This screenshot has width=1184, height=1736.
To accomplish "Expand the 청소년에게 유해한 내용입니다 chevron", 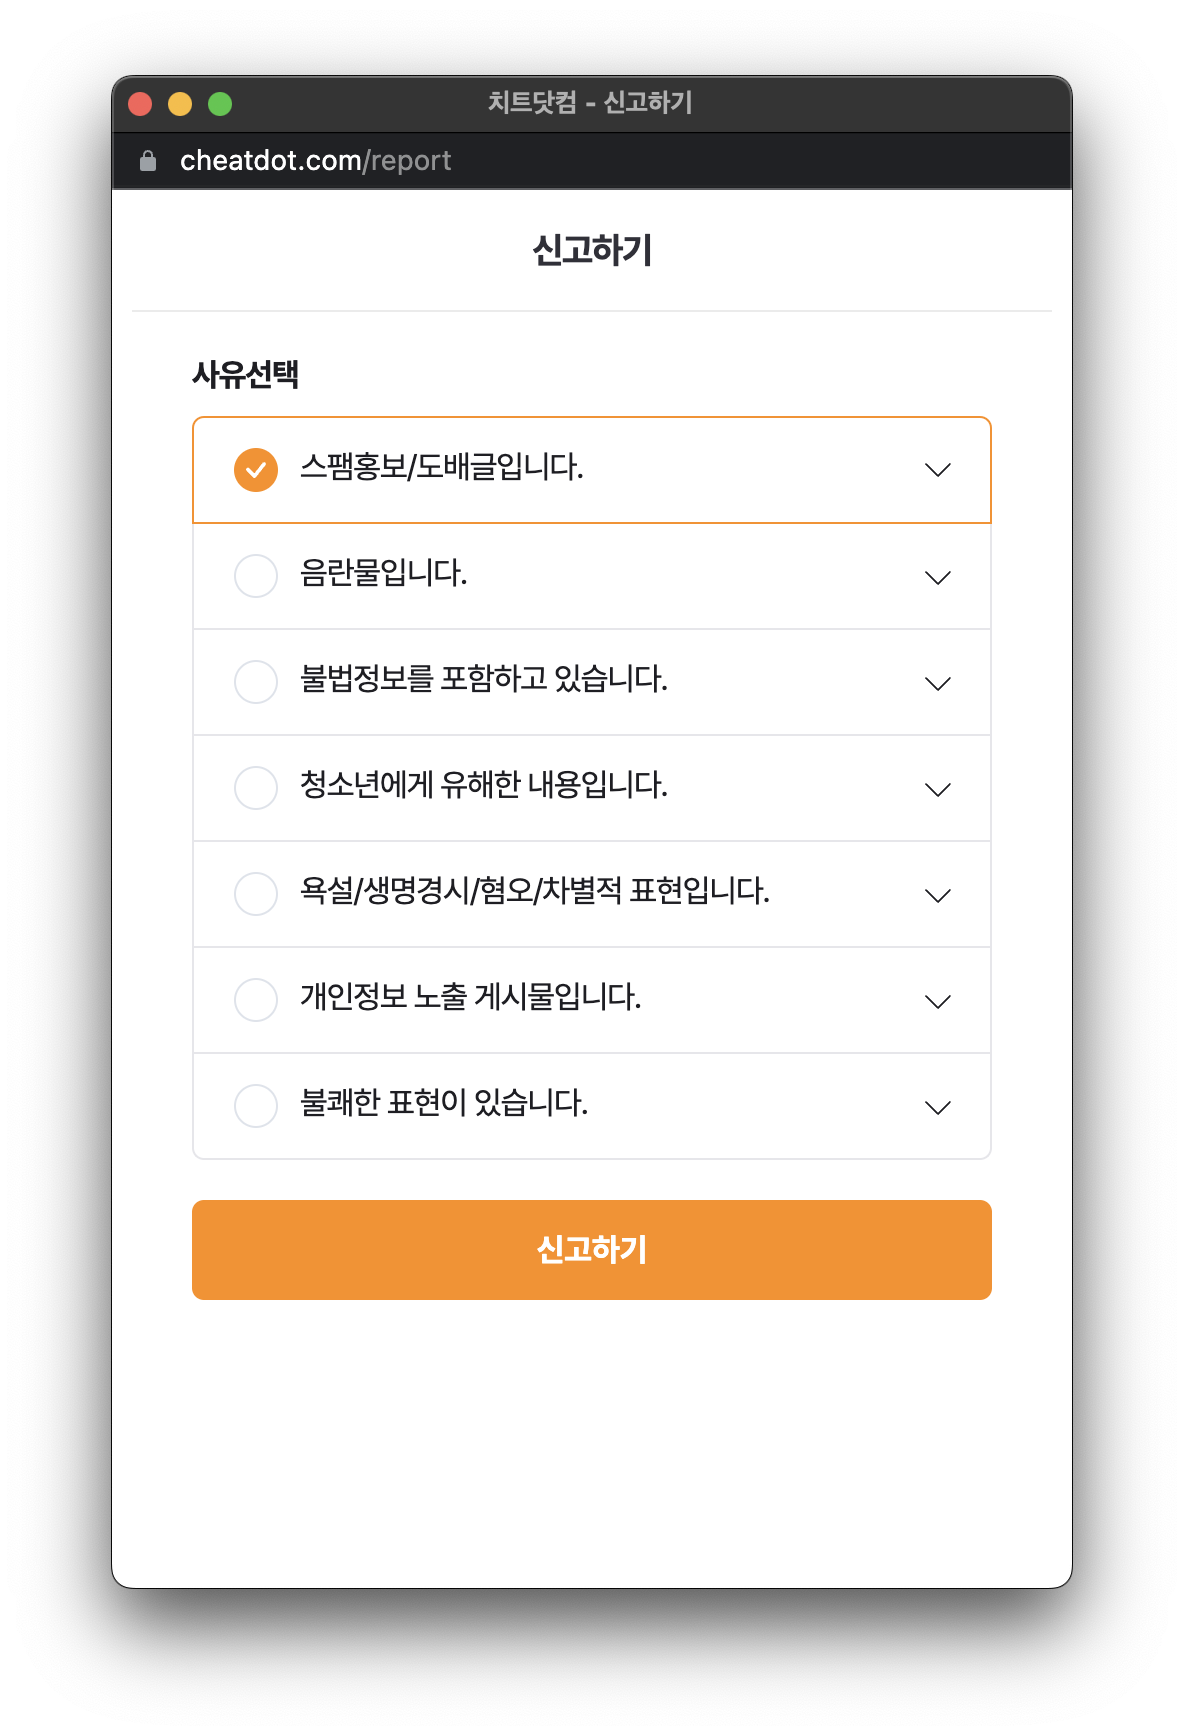I will [937, 790].
